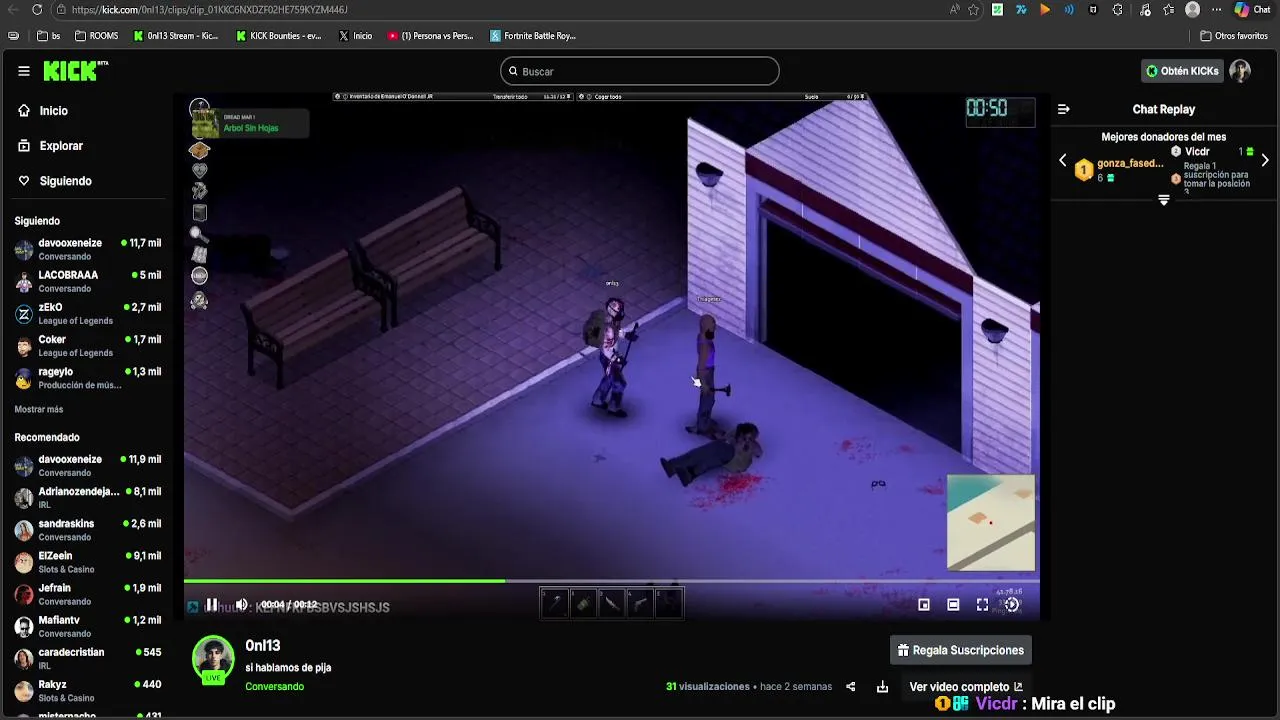Open the hamburger sidebar menu

point(23,71)
